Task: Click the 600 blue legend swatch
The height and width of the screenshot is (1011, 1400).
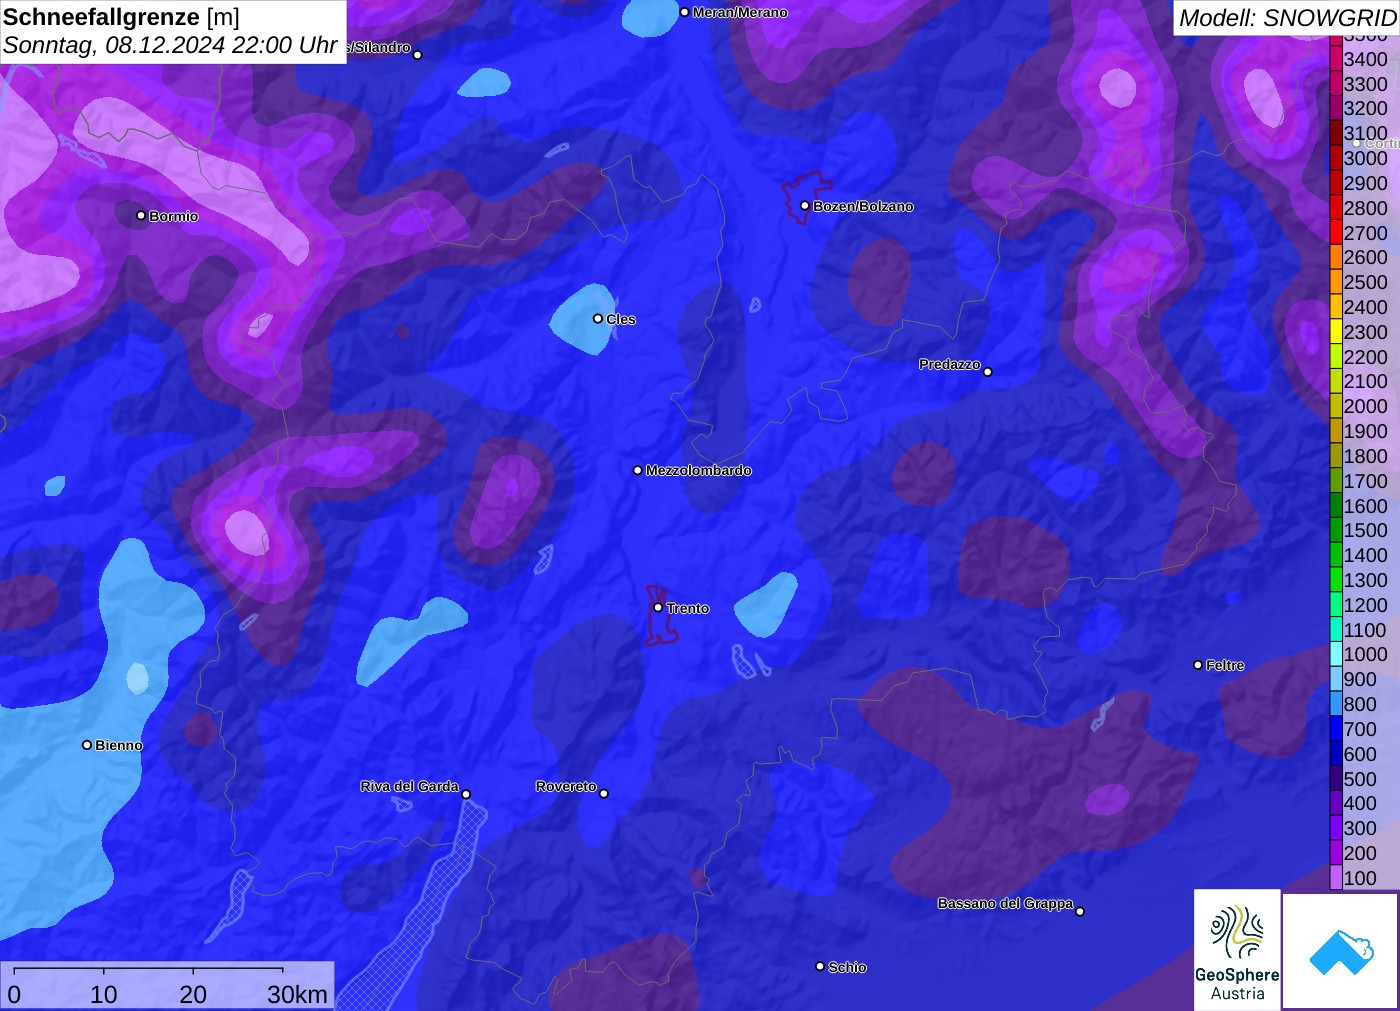Action: 1335,754
